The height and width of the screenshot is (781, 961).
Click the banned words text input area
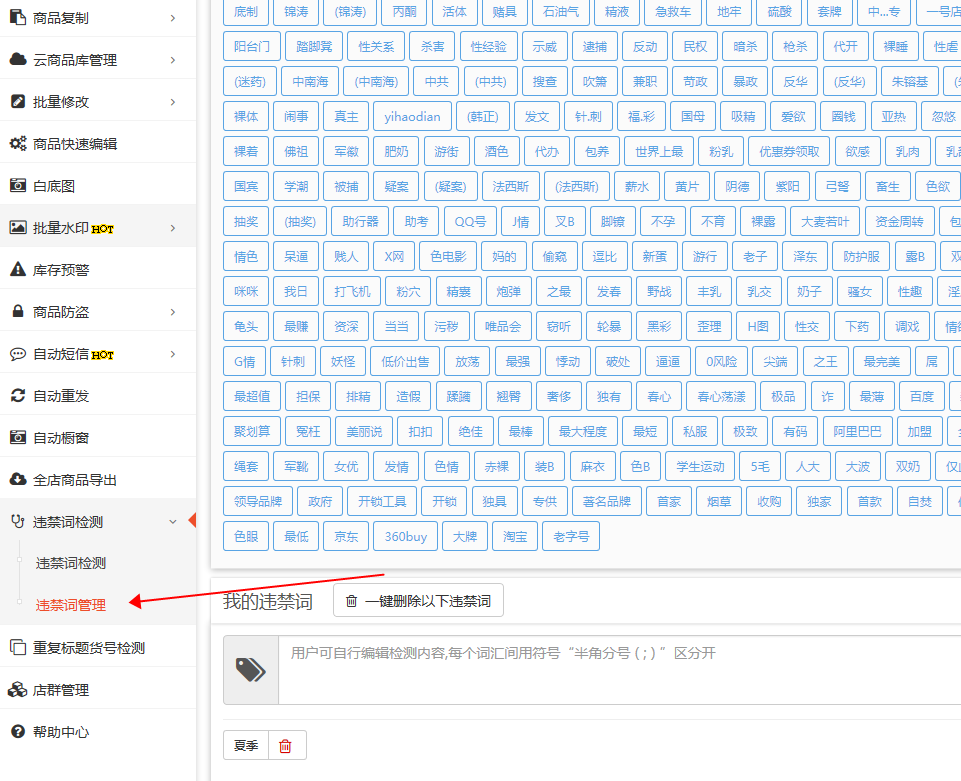620,670
